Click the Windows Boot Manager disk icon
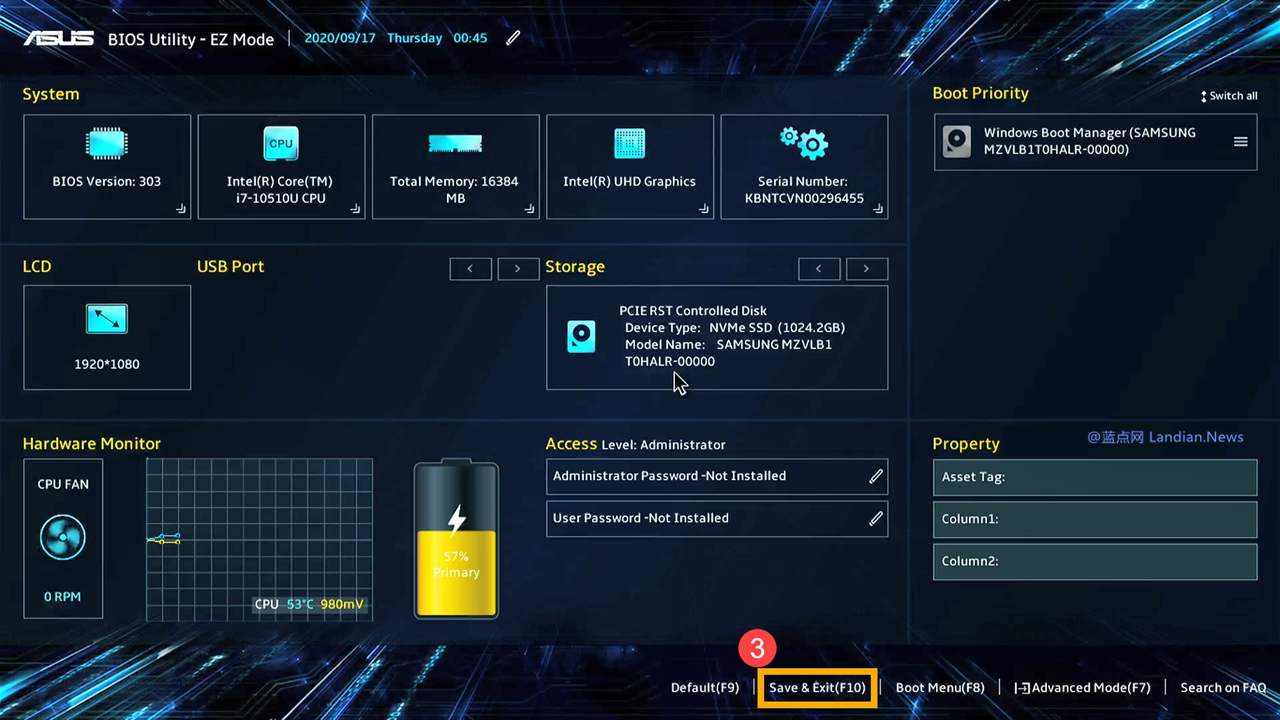Screen dimensions: 1280x720 (x=957, y=141)
